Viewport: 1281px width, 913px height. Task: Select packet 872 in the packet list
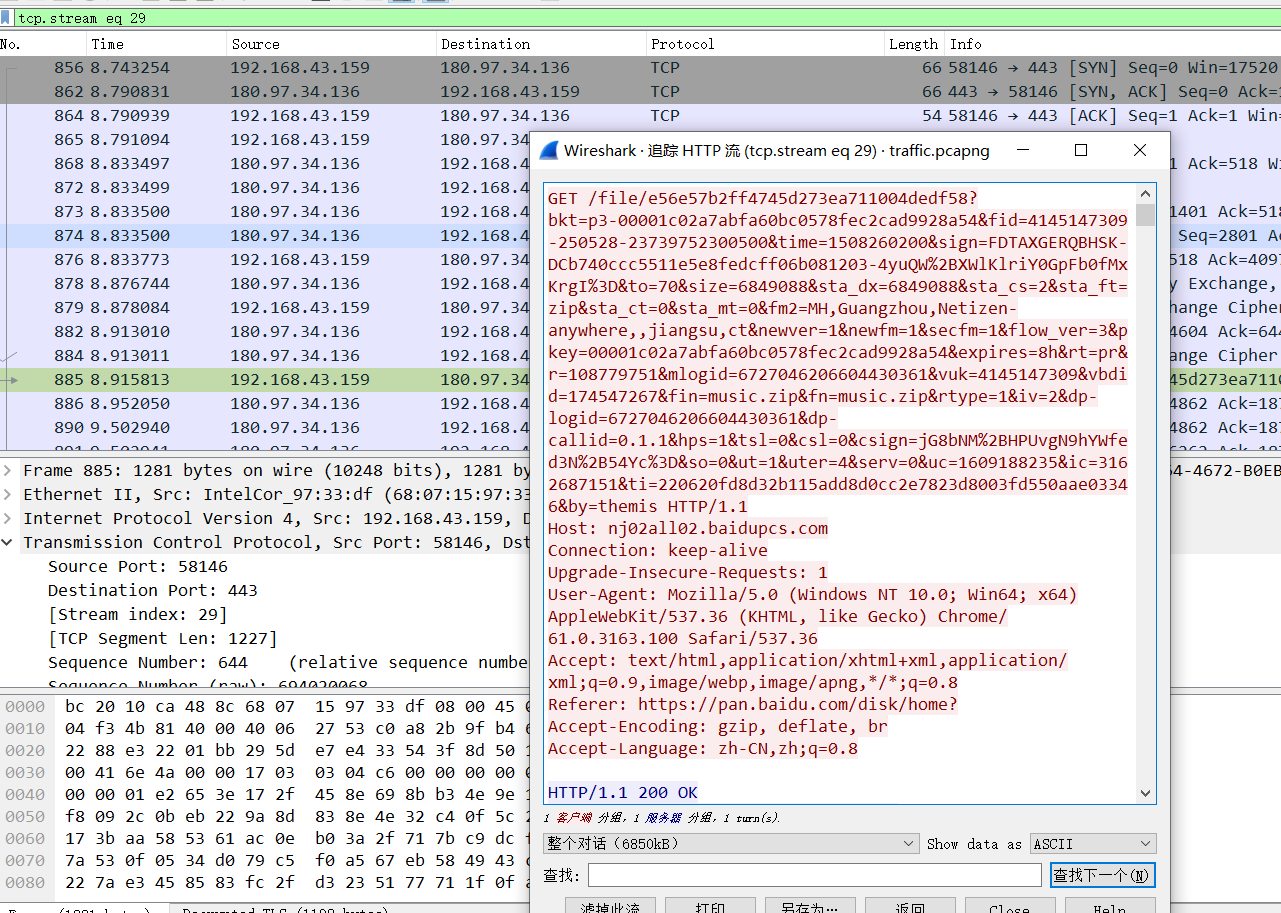(x=265, y=188)
